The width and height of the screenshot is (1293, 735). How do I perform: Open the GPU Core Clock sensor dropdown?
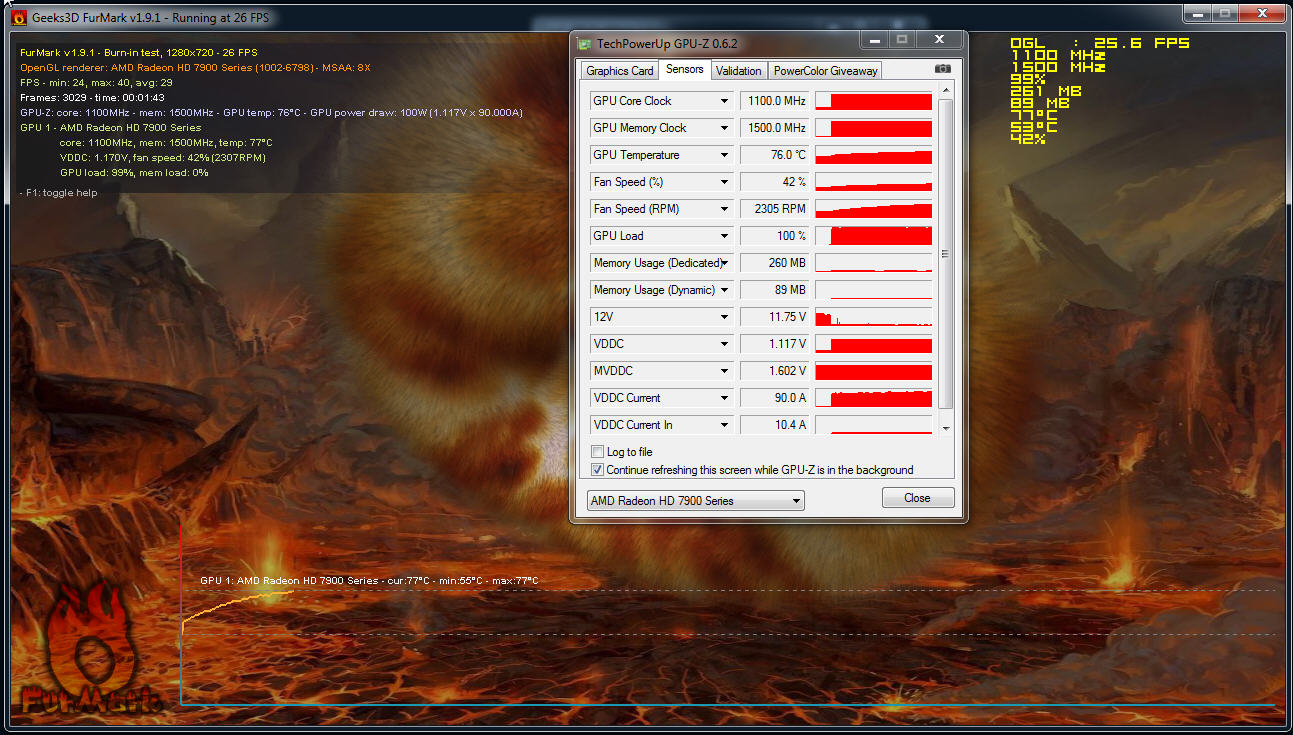click(724, 101)
